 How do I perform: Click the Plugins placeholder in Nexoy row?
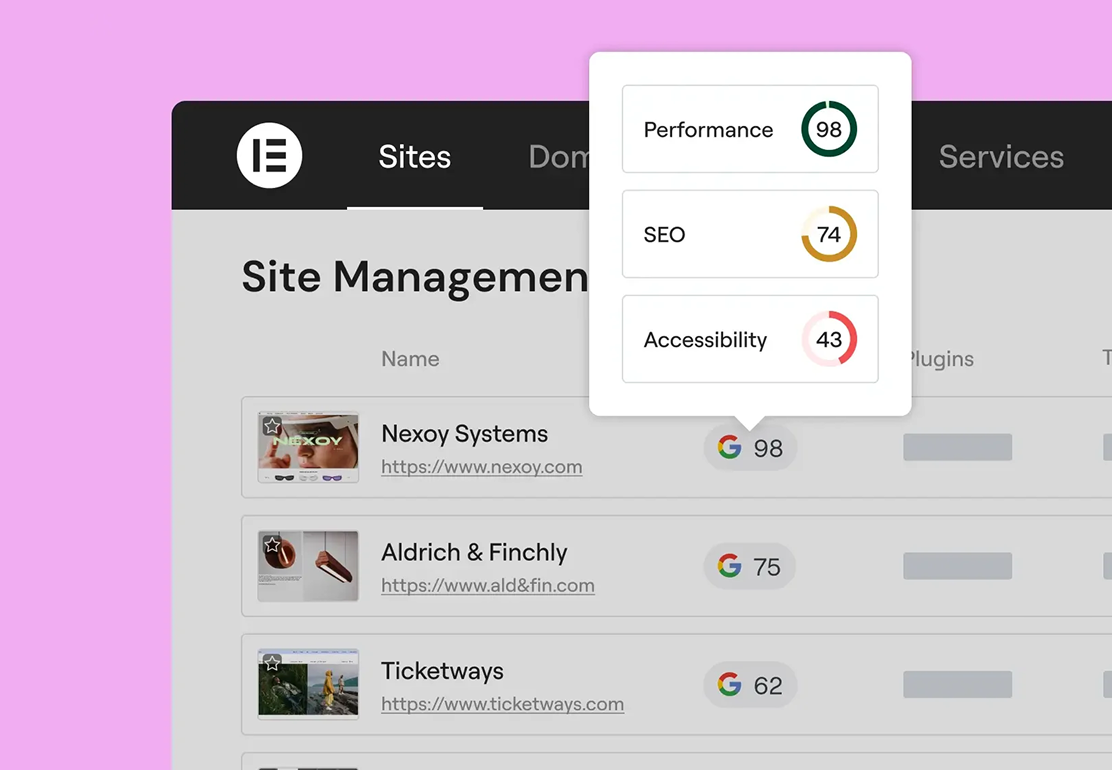tap(957, 447)
